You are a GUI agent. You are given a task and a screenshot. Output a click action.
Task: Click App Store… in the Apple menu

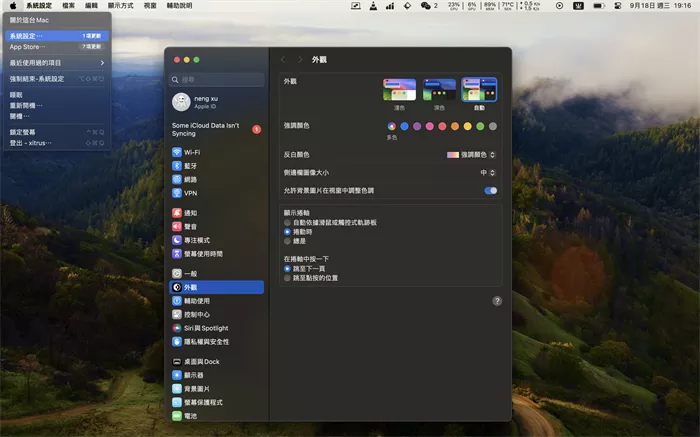coord(28,46)
